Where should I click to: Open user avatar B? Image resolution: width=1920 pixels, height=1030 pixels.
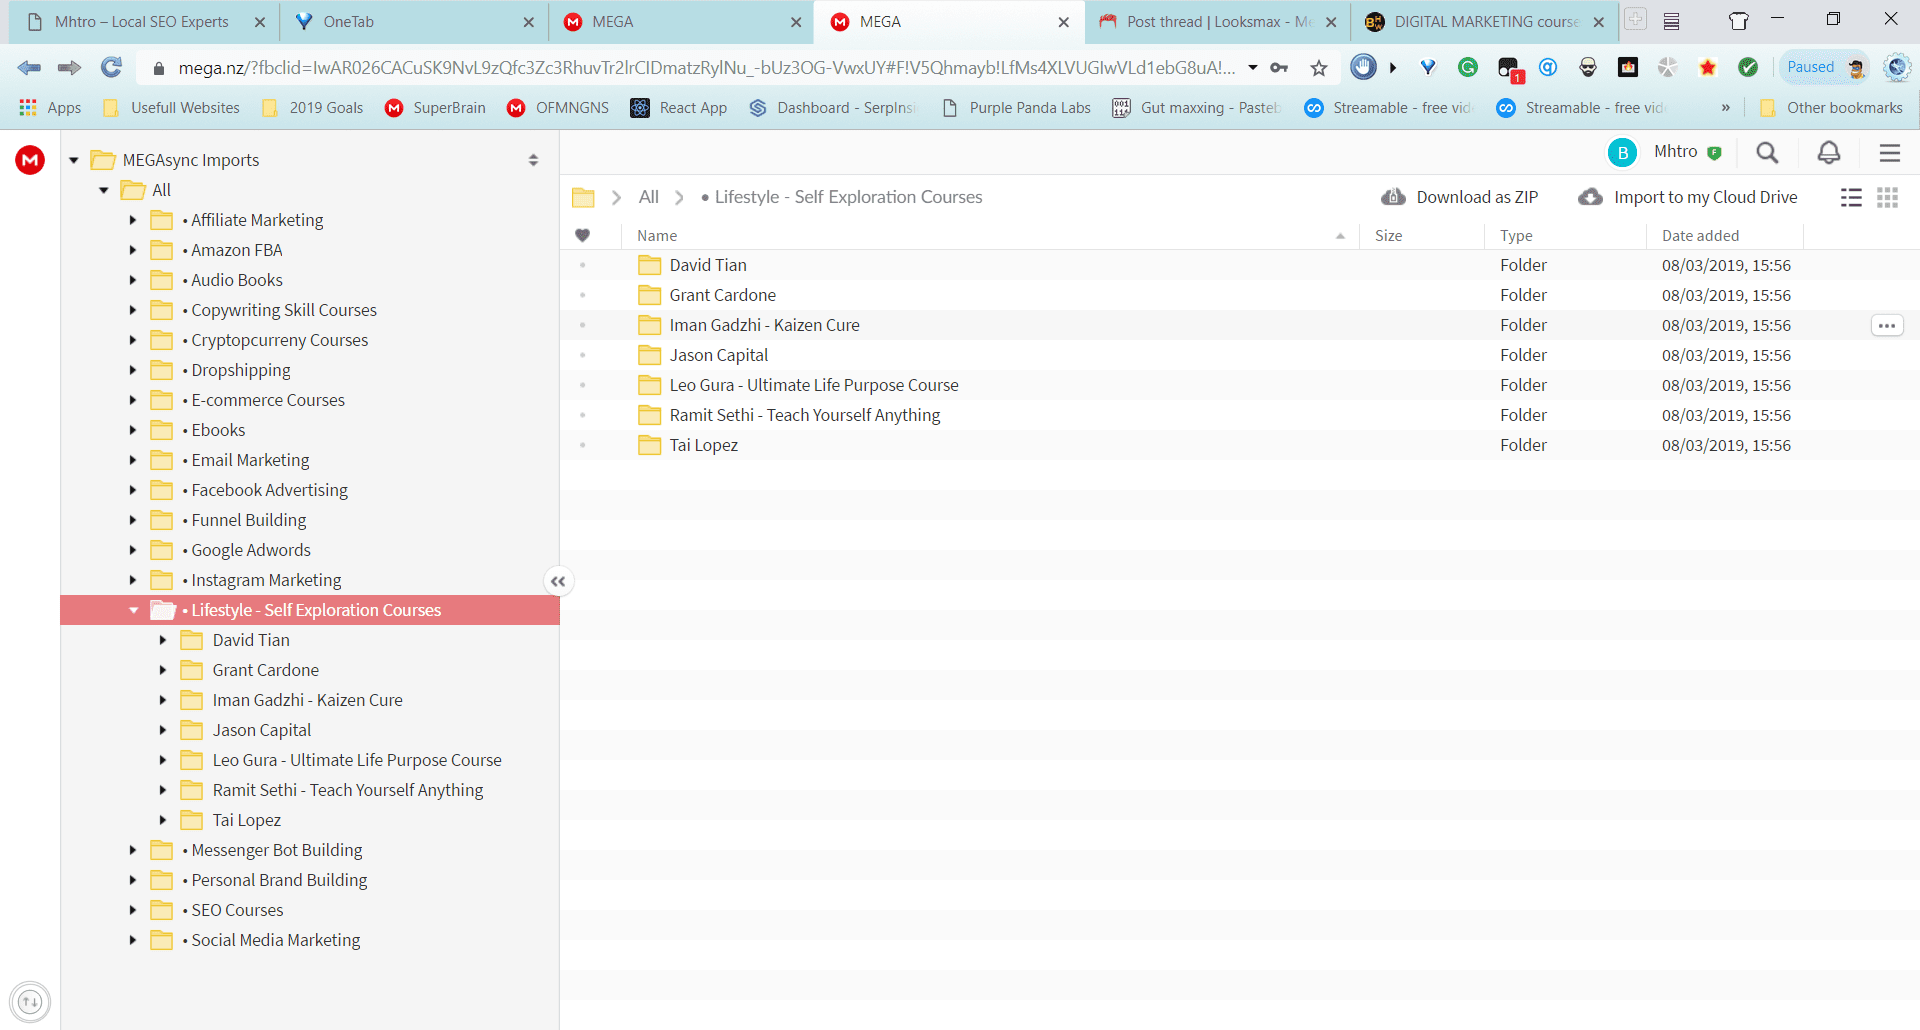tap(1622, 153)
